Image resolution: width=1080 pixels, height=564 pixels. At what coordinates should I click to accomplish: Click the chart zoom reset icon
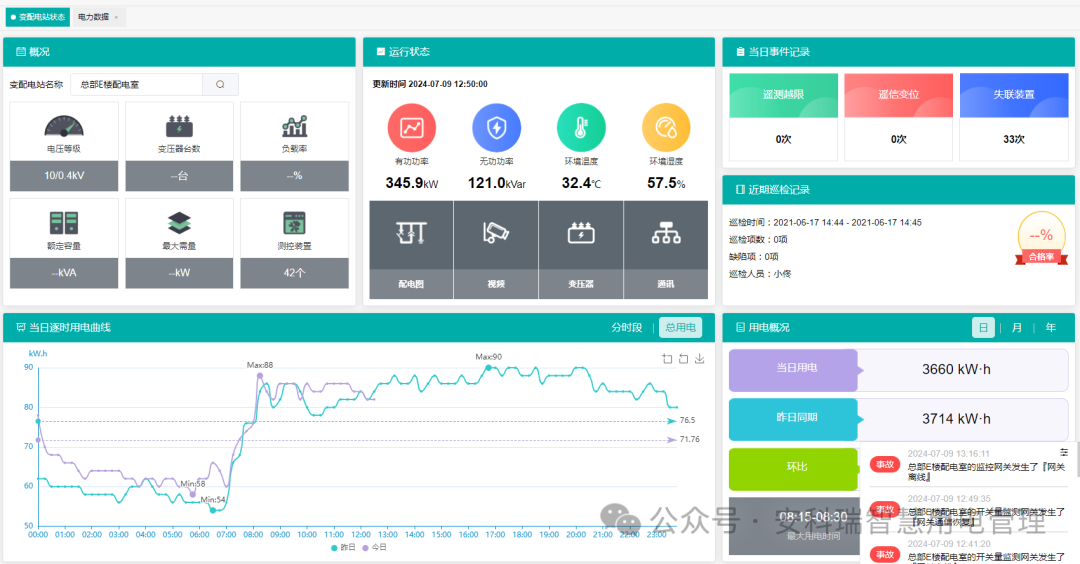click(x=683, y=359)
